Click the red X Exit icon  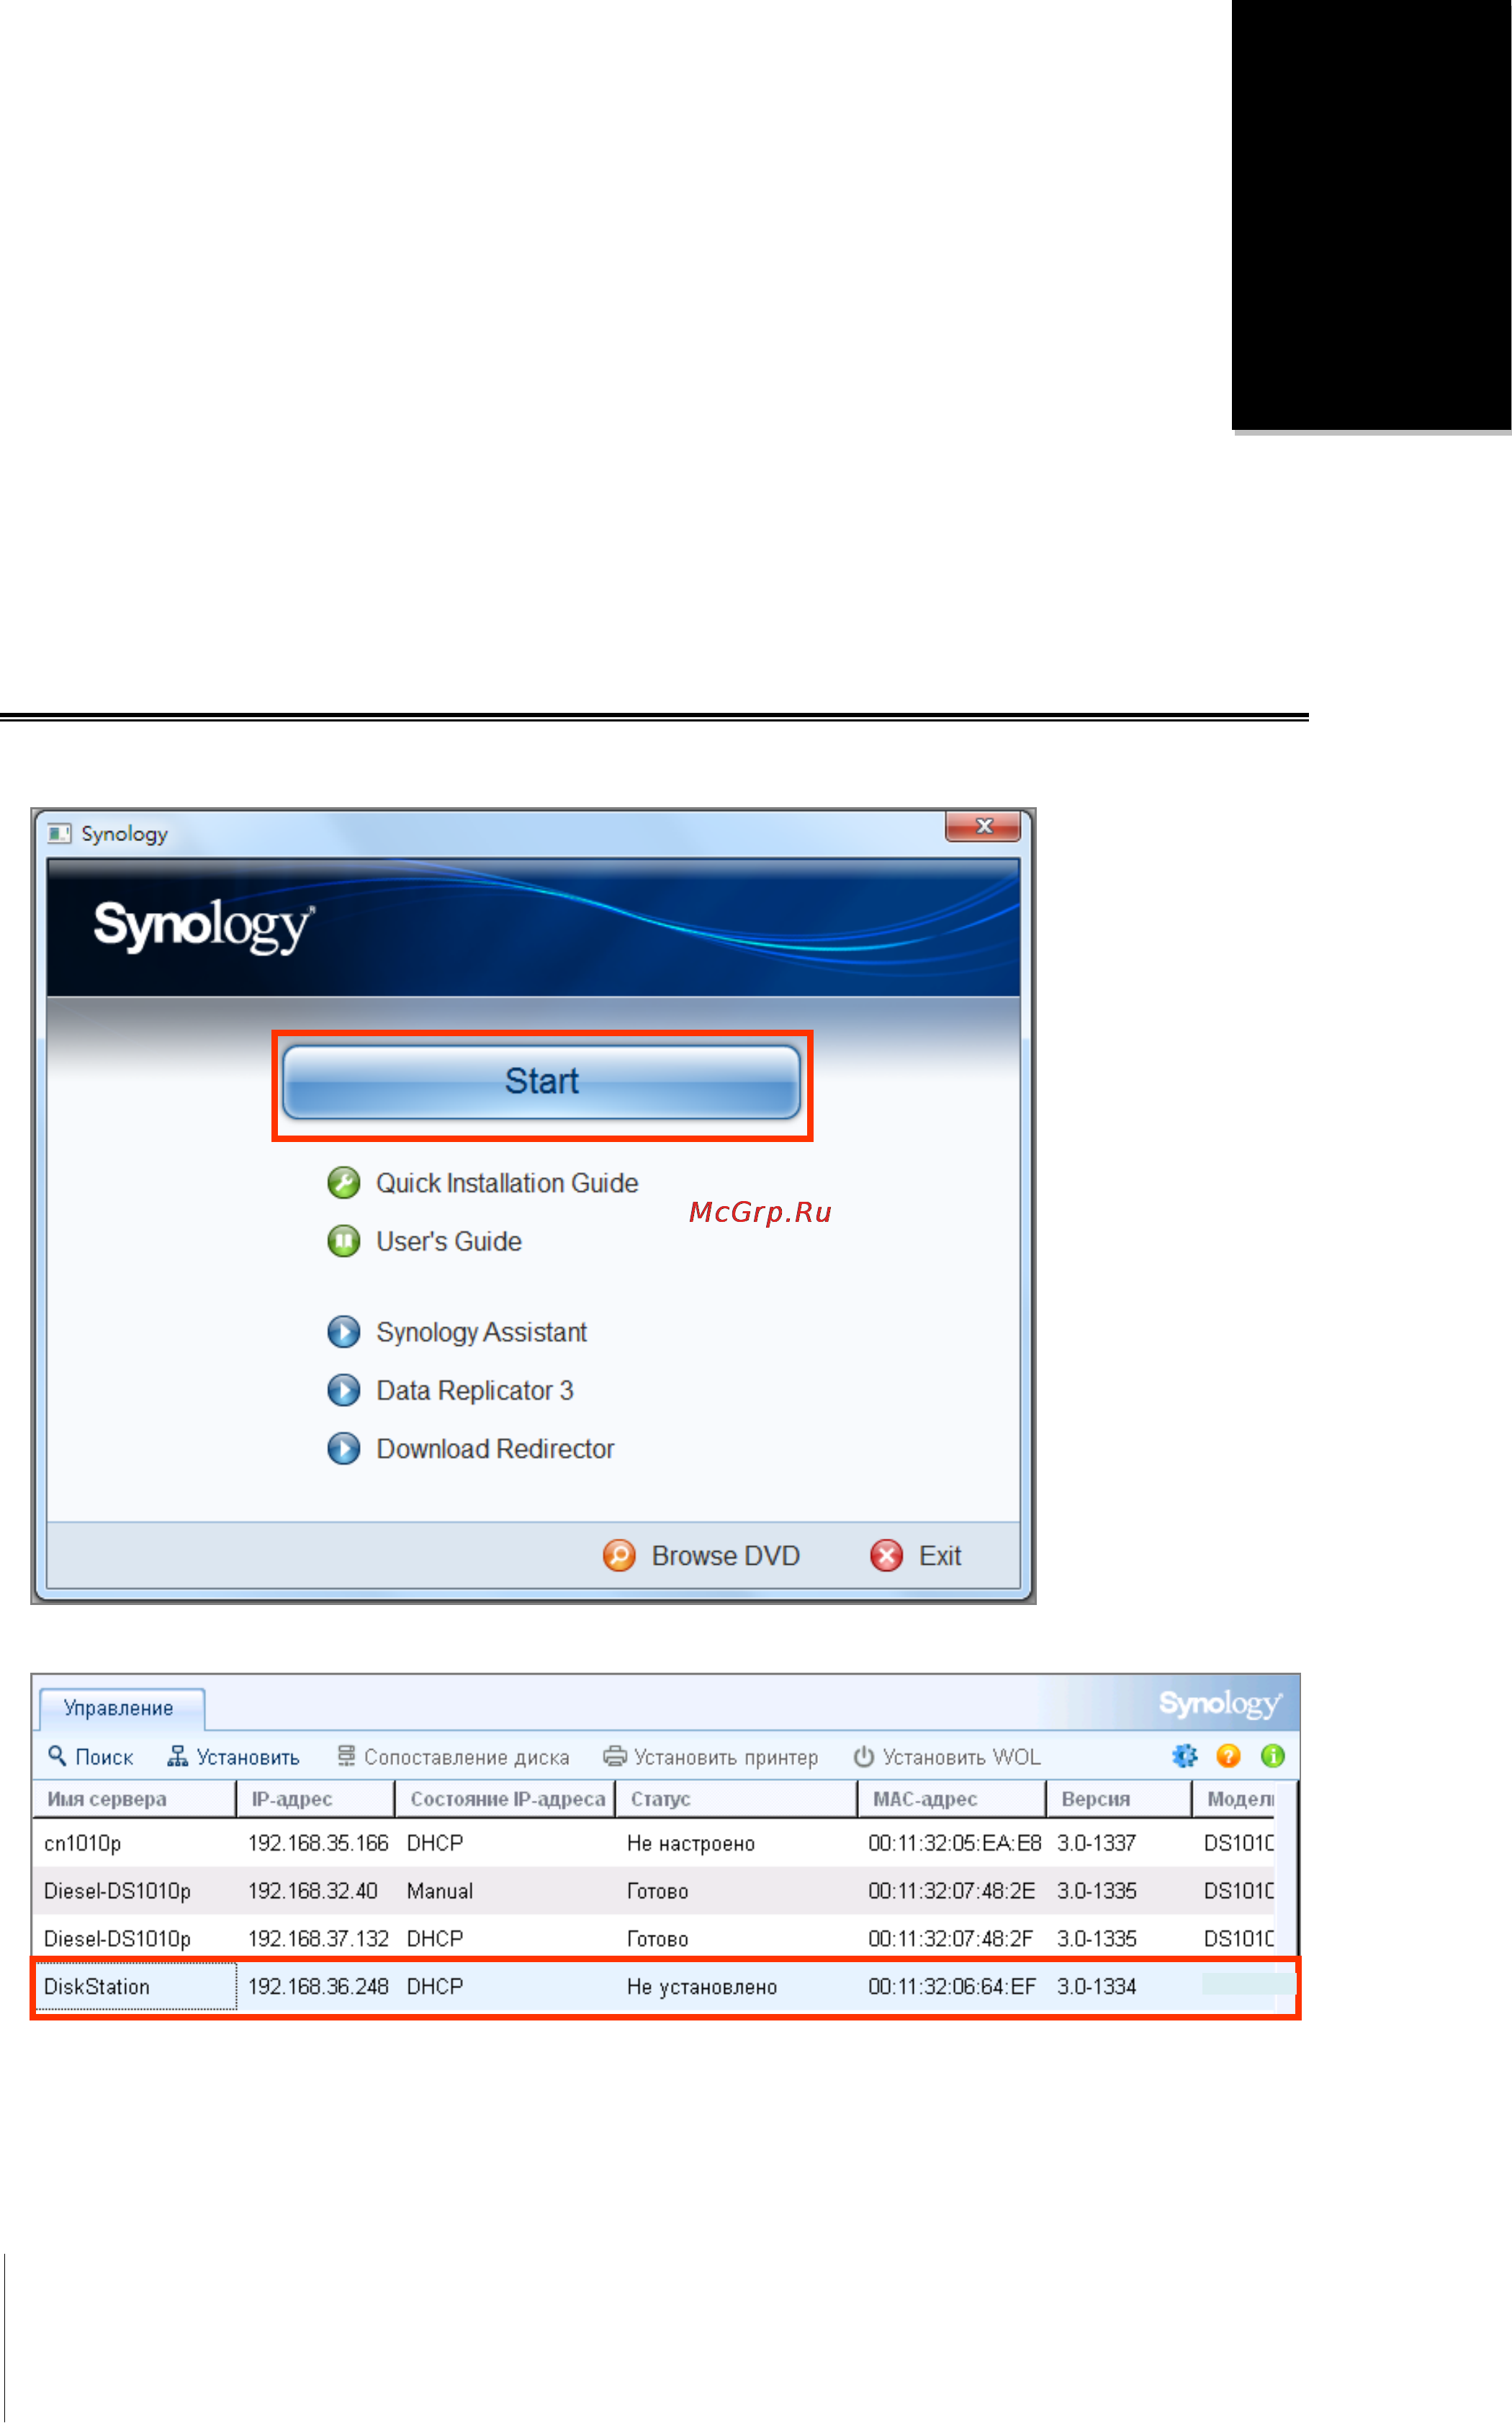[x=886, y=1556]
